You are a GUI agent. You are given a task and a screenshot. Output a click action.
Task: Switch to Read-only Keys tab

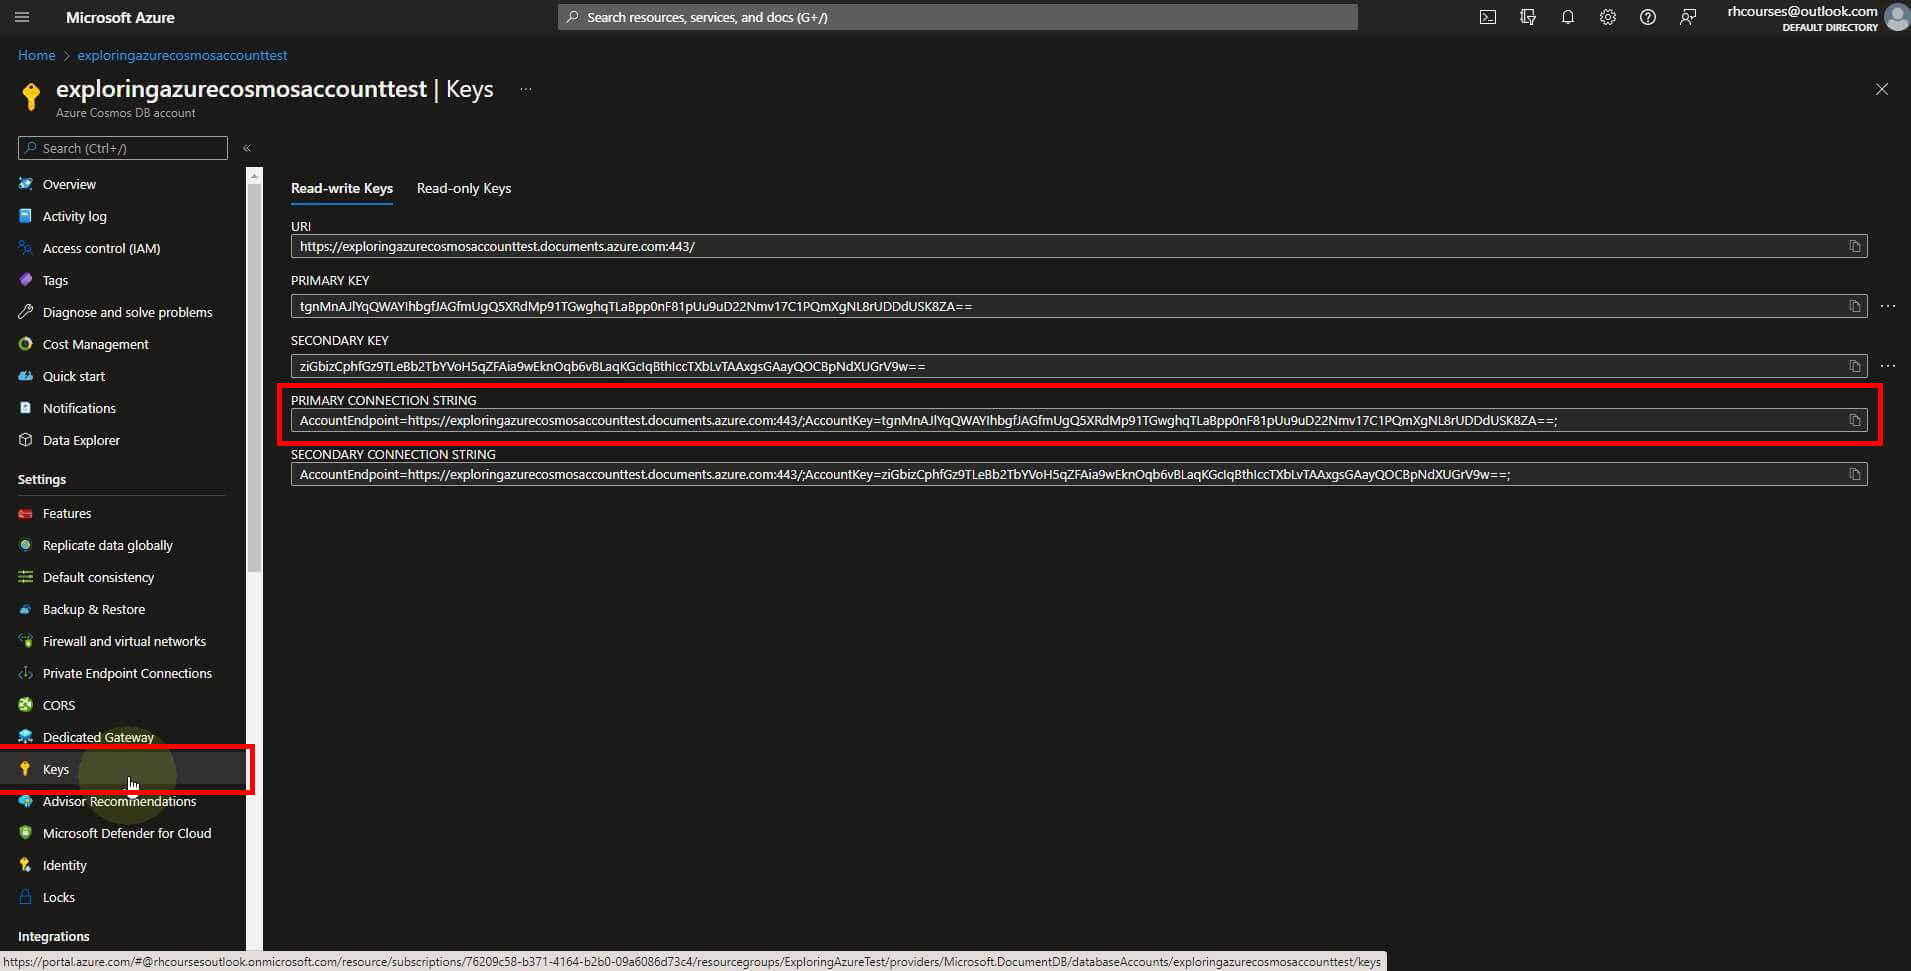coord(464,188)
